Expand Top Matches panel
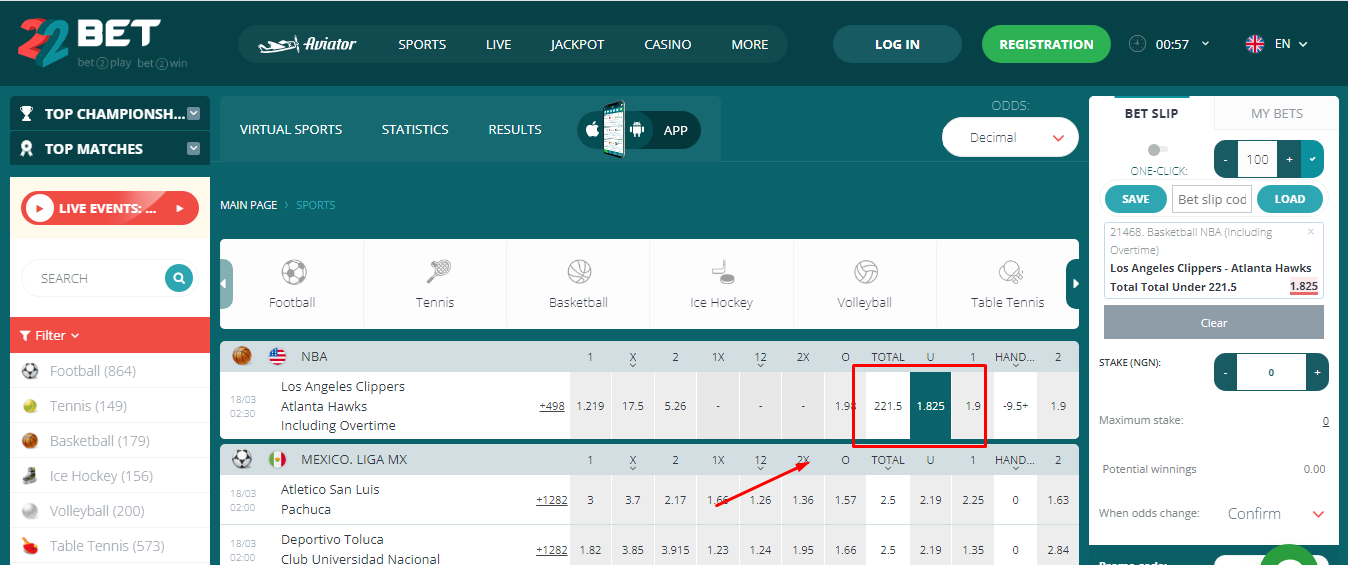This screenshot has width=1348, height=565. 194,149
